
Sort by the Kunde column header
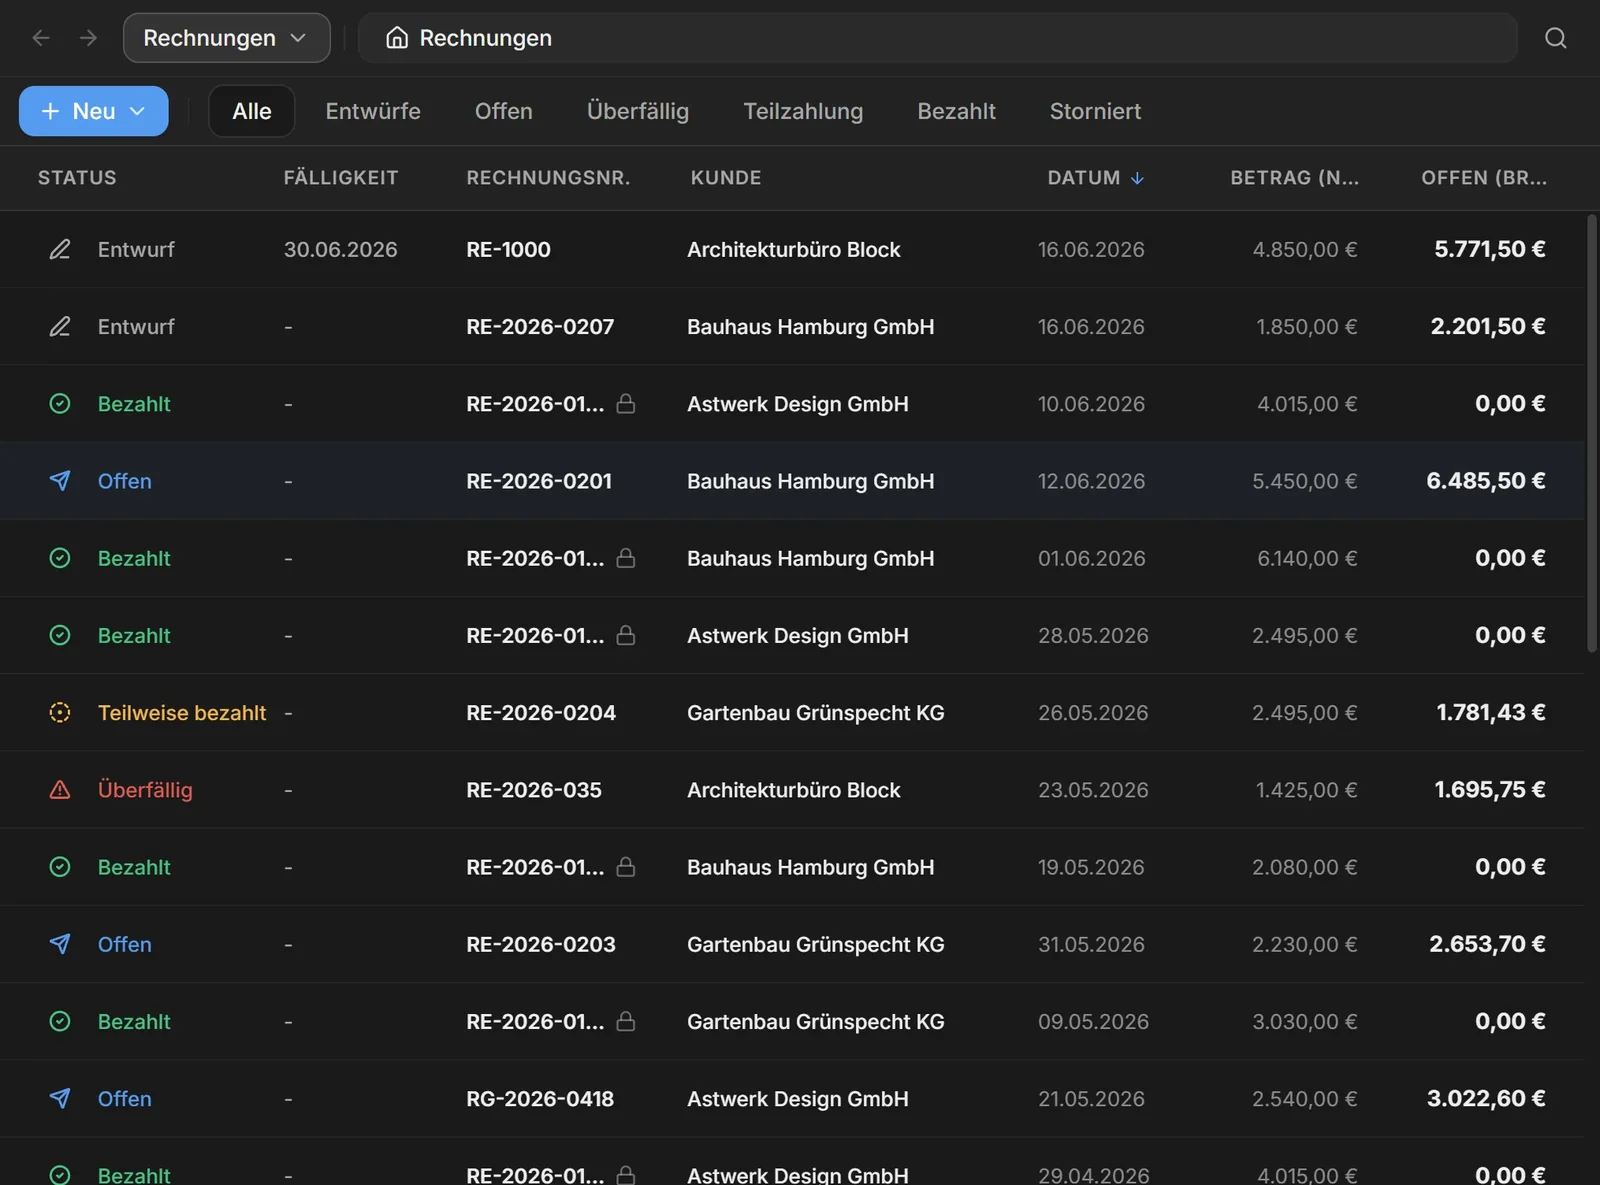[x=726, y=178]
